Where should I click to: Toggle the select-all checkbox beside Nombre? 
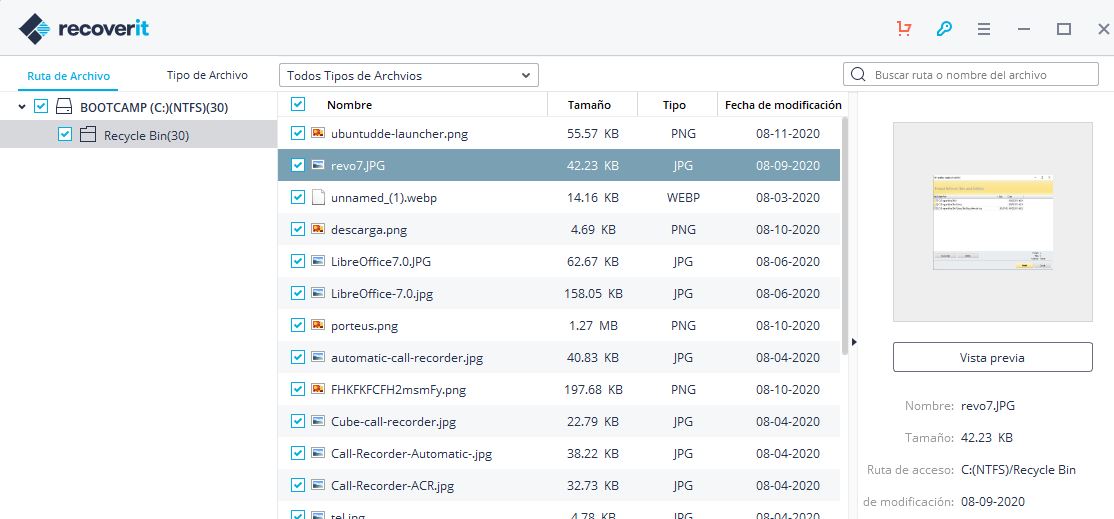[x=297, y=104]
